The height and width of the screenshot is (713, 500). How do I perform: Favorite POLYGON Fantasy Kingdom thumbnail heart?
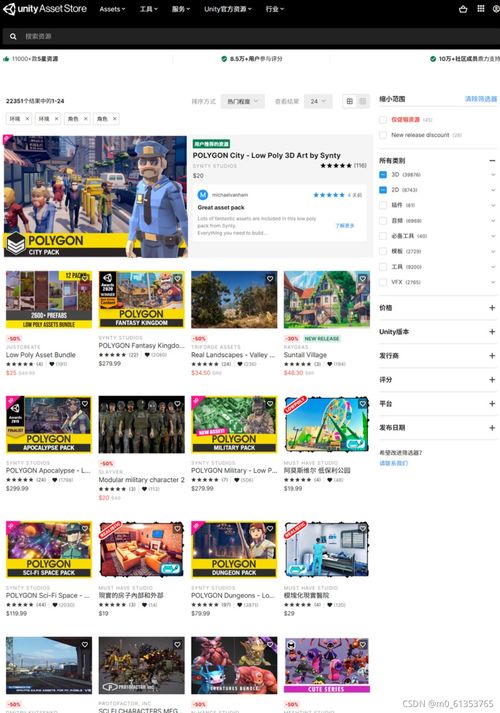pyautogui.click(x=178, y=278)
